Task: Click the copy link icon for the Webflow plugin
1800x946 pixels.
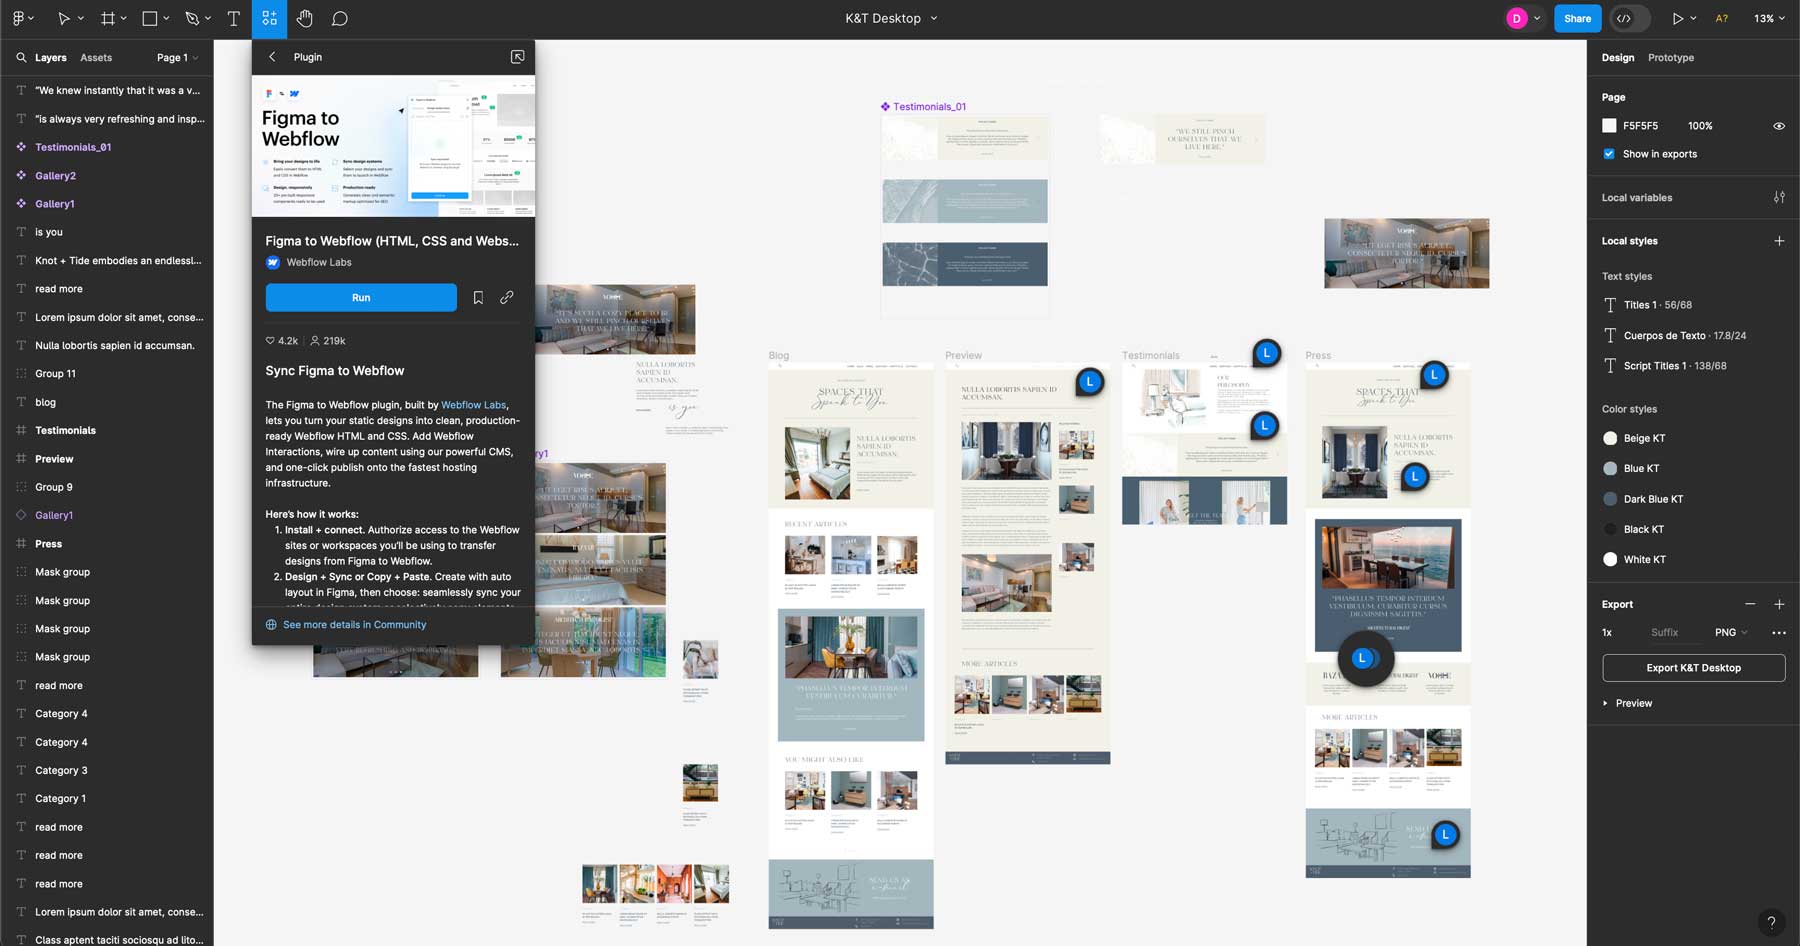Action: [507, 297]
